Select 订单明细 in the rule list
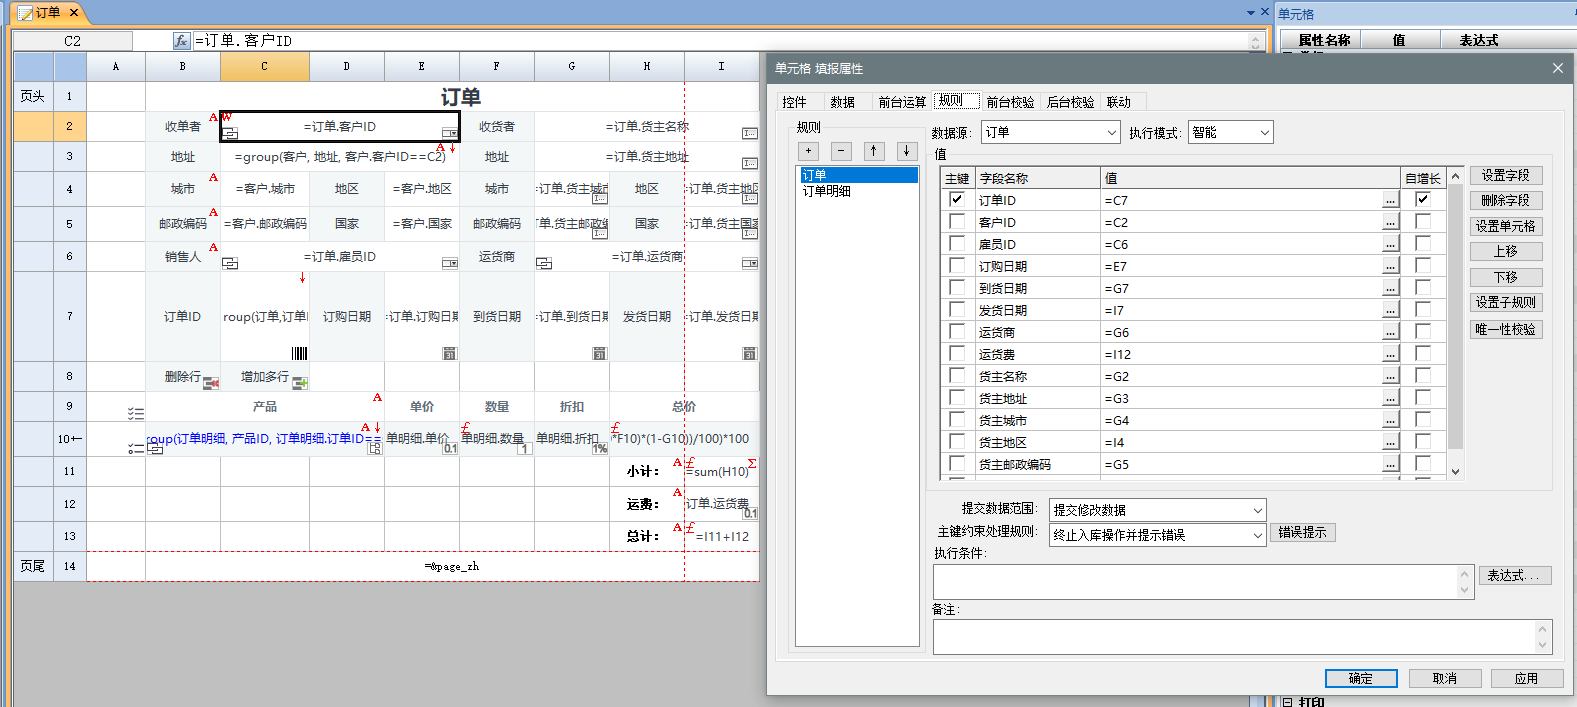The image size is (1577, 707). 827,191
